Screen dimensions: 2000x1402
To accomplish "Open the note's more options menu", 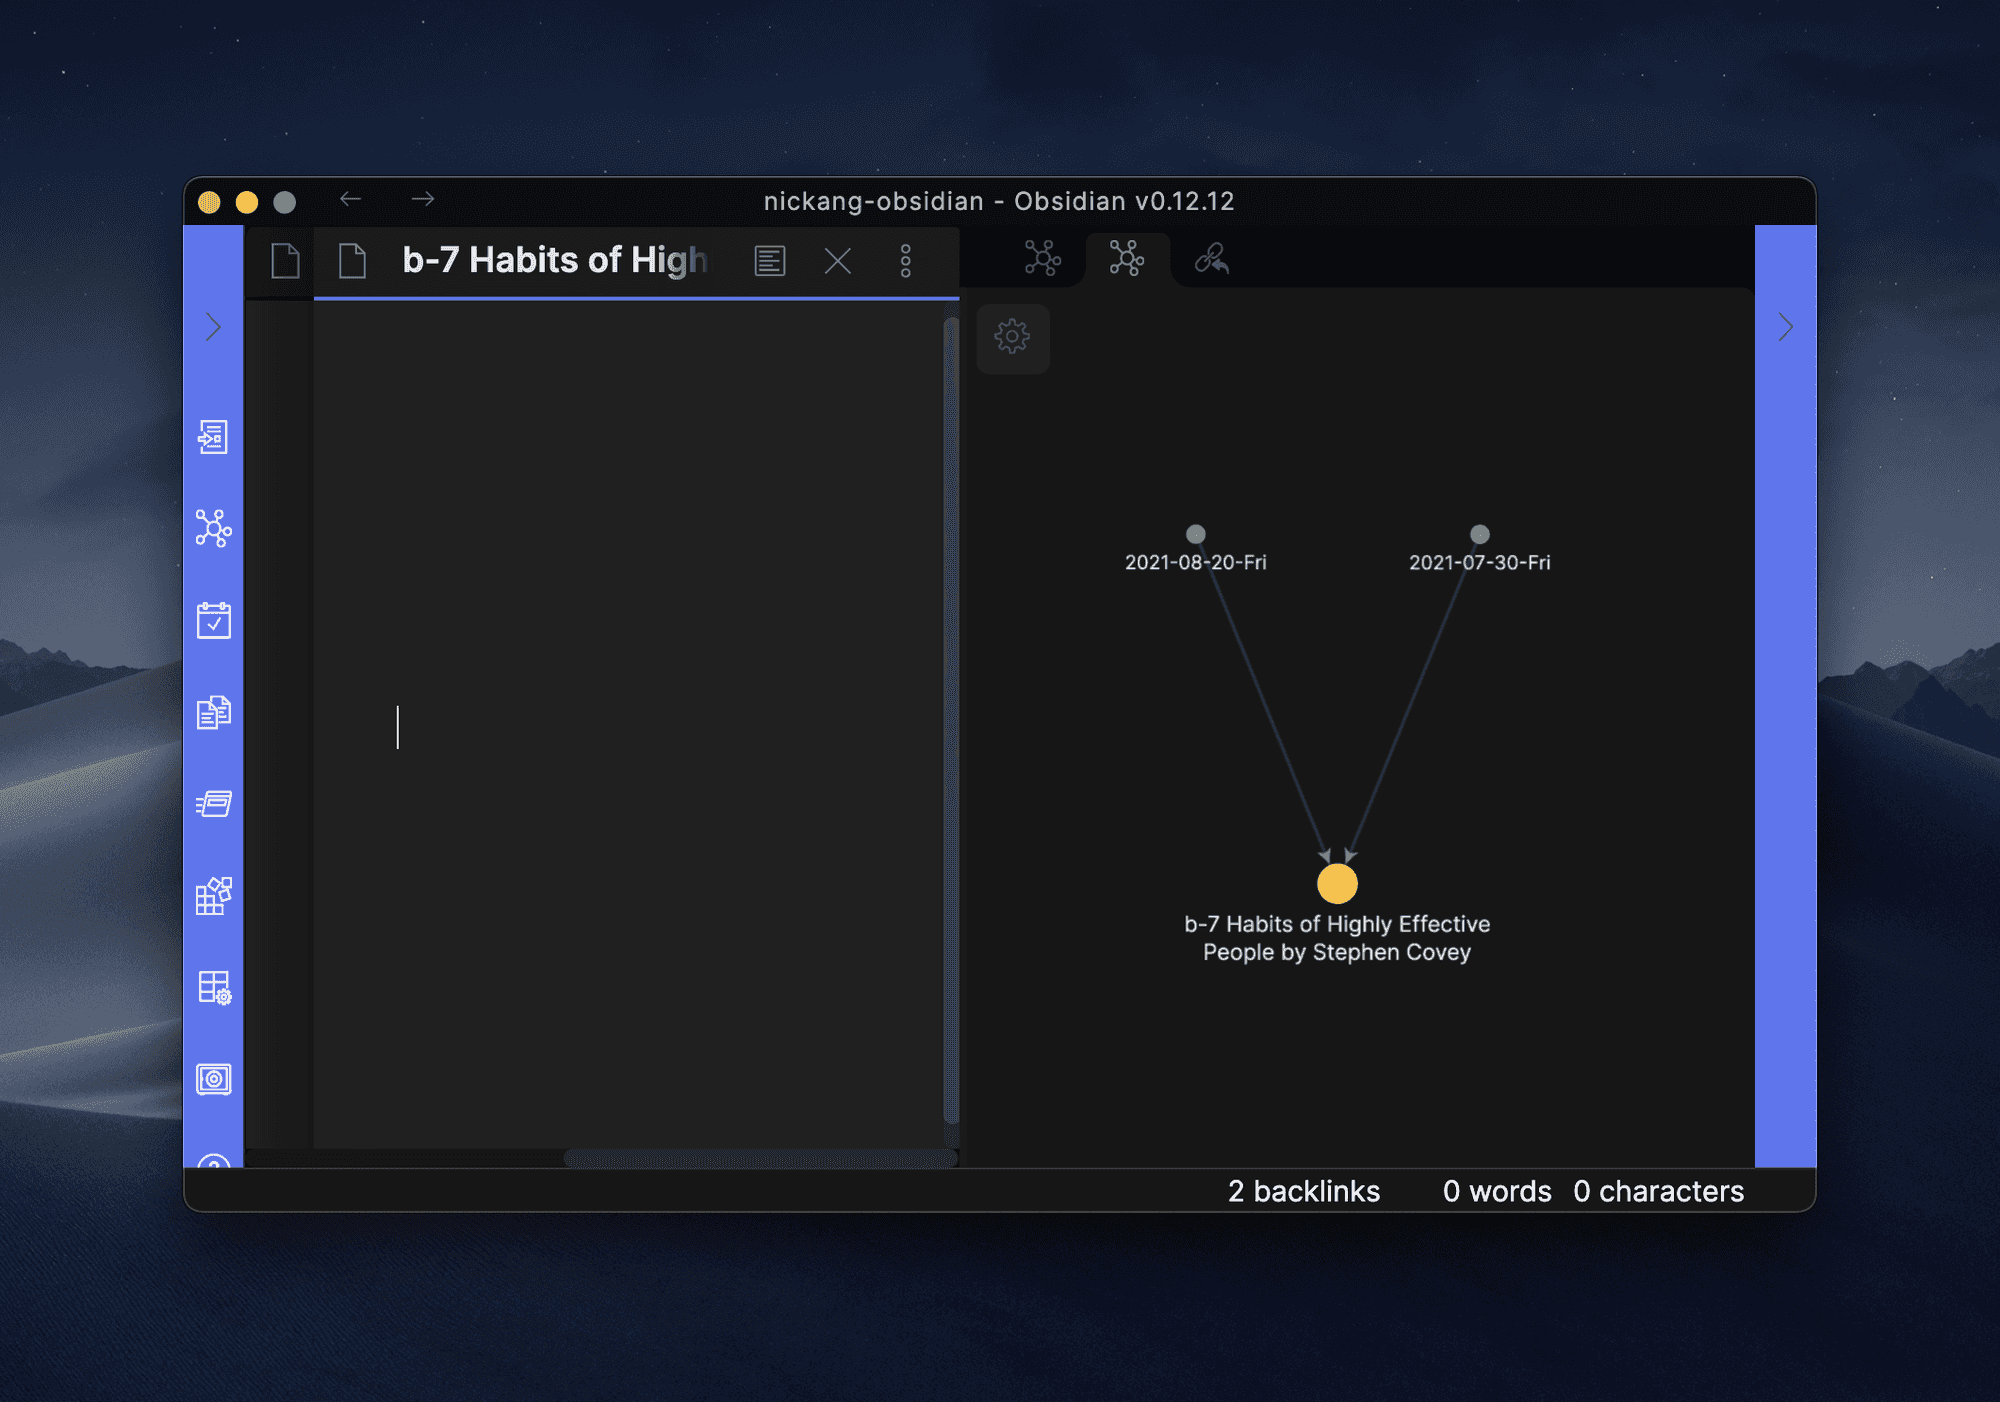I will point(905,261).
